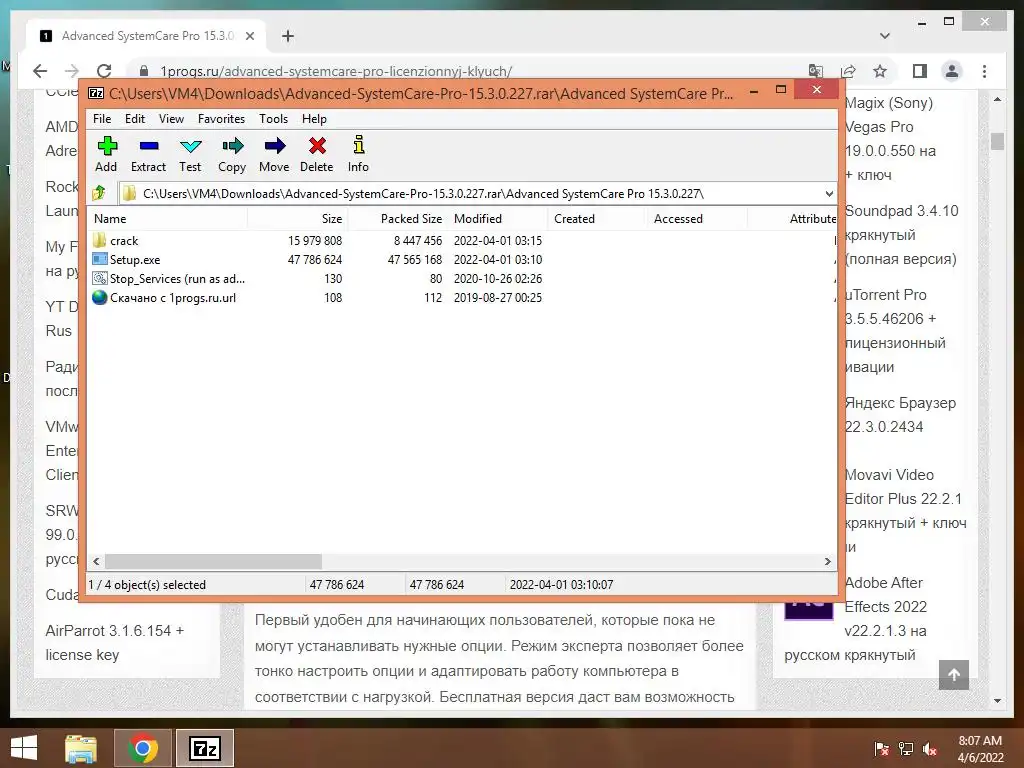1024x768 pixels.
Task: Click the 7-Zip taskbar icon
Action: [204, 748]
